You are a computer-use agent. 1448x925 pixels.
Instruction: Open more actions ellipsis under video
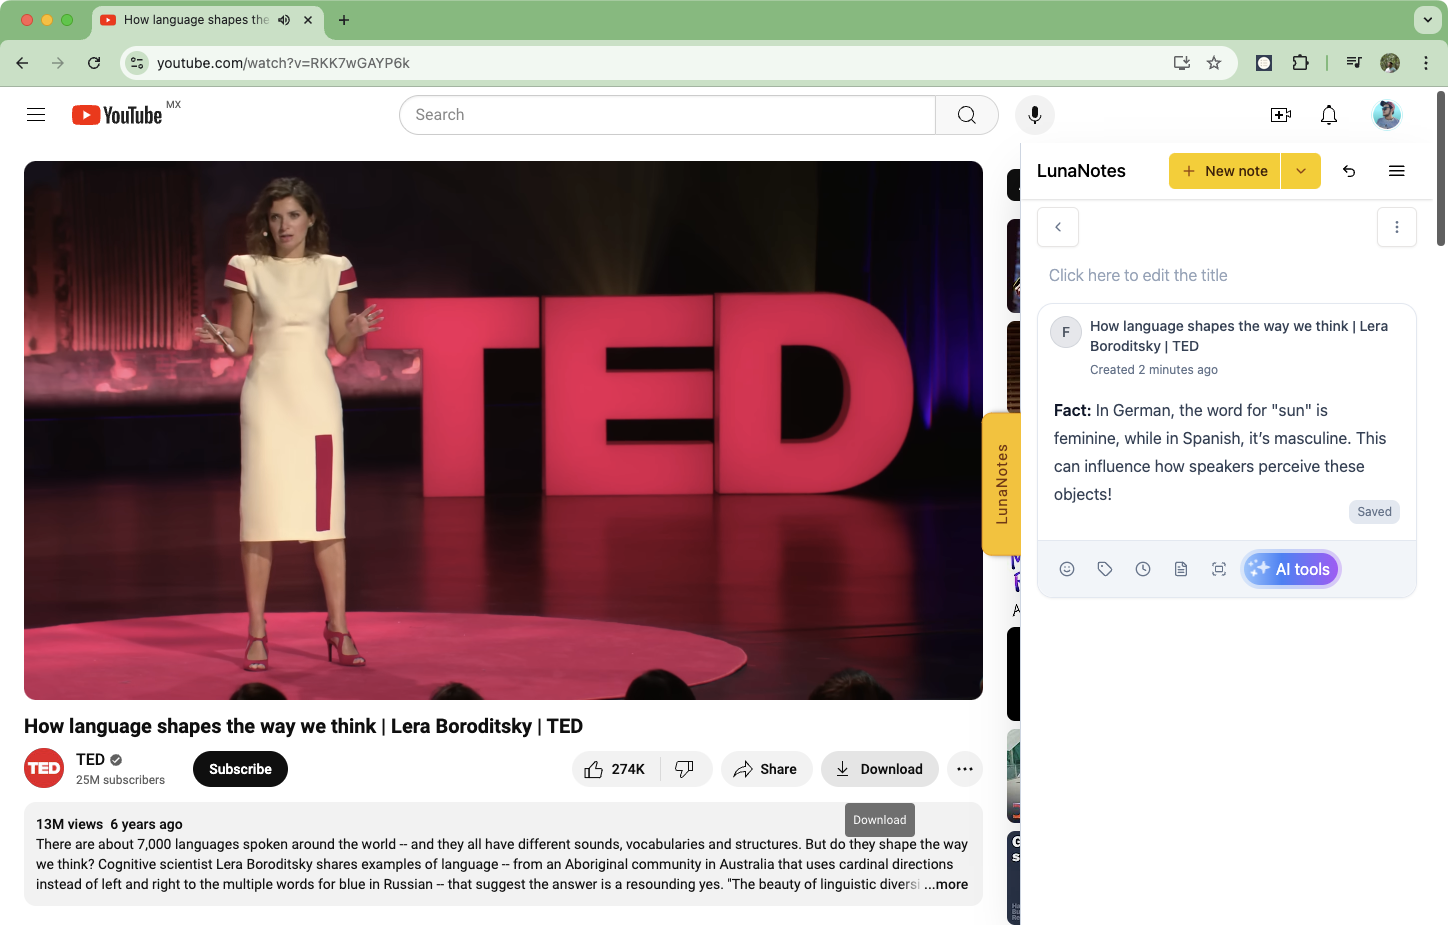(965, 769)
